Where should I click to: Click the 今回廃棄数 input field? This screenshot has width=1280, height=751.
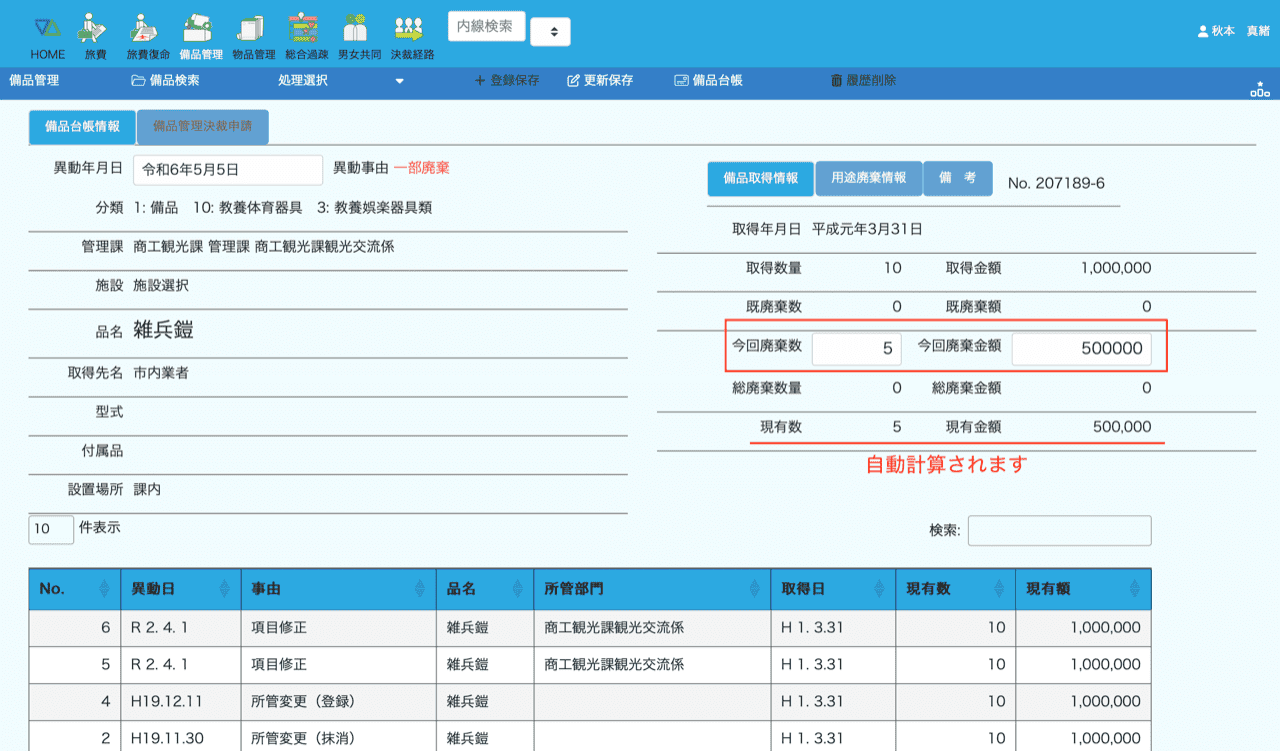click(x=856, y=349)
